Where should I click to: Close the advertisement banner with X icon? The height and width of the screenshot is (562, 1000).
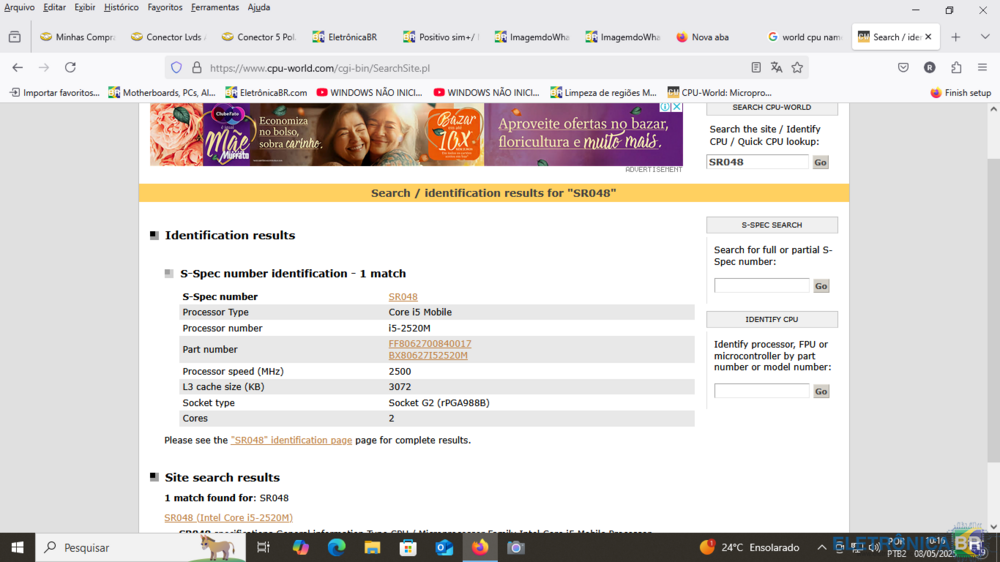coord(677,107)
